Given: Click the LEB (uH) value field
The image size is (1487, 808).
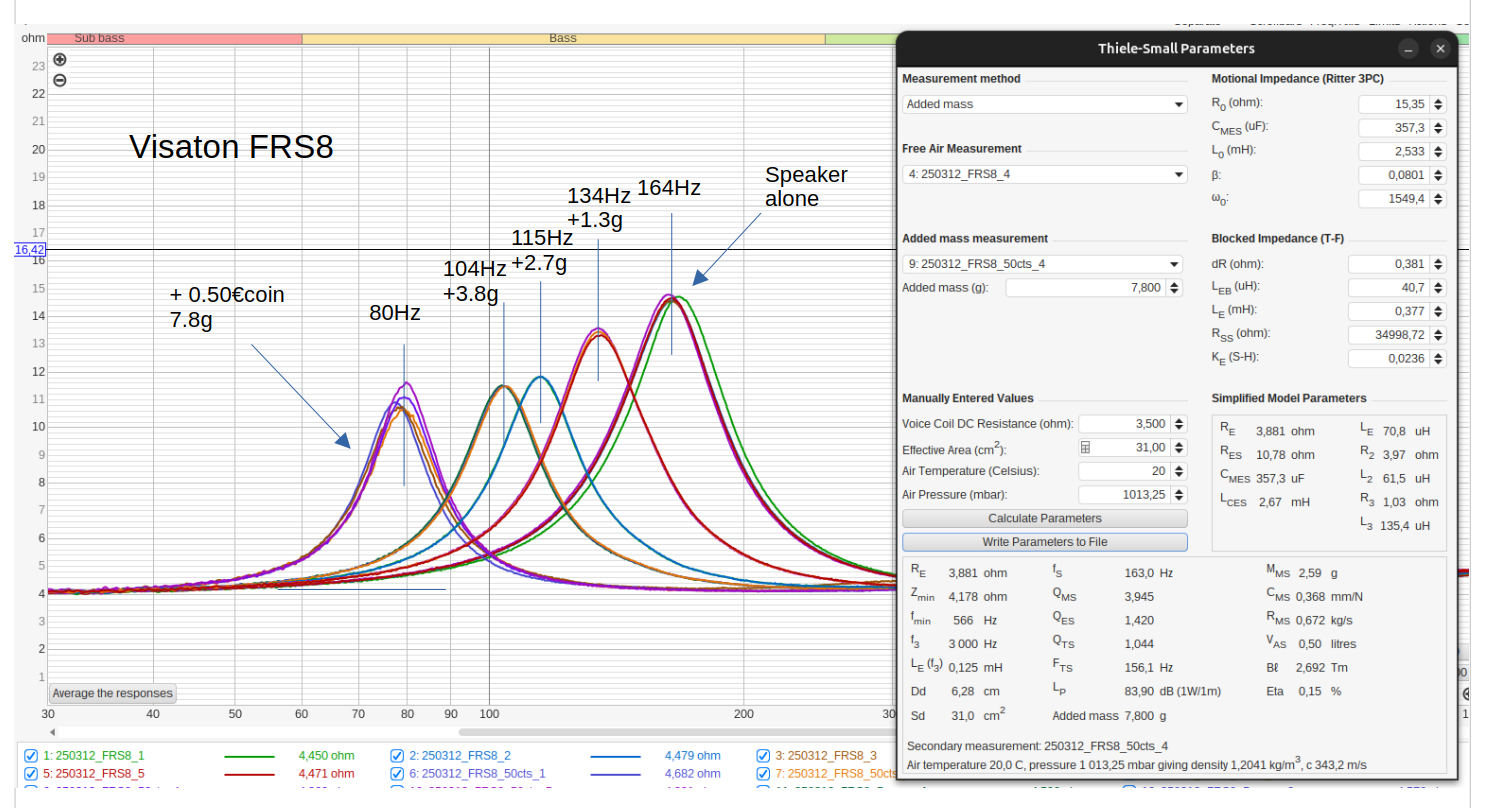Looking at the screenshot, I should (x=1388, y=288).
